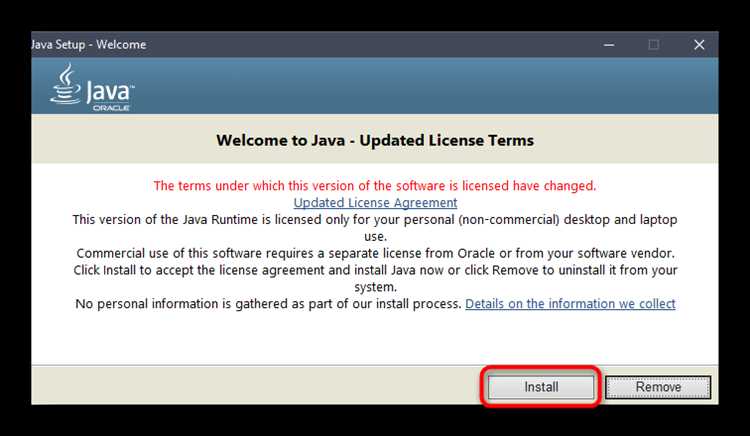750x436 pixels.
Task: Close the Java Setup dialog
Action: point(699,44)
